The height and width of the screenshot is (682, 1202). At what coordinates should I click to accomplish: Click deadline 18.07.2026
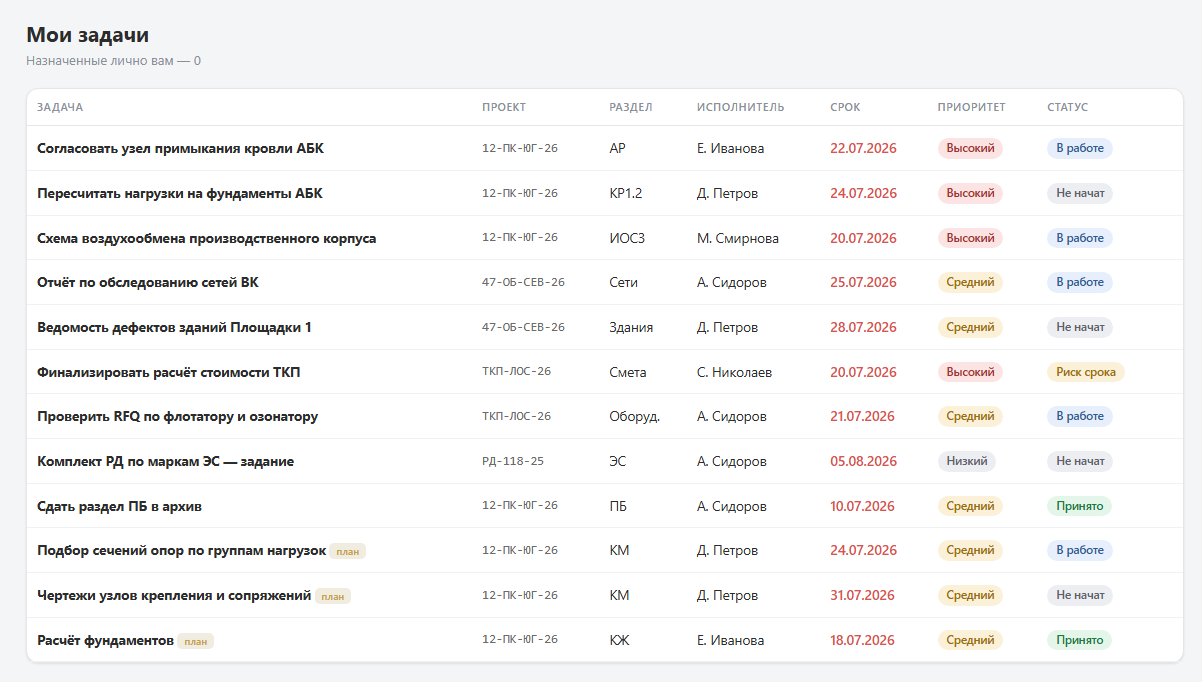click(862, 640)
